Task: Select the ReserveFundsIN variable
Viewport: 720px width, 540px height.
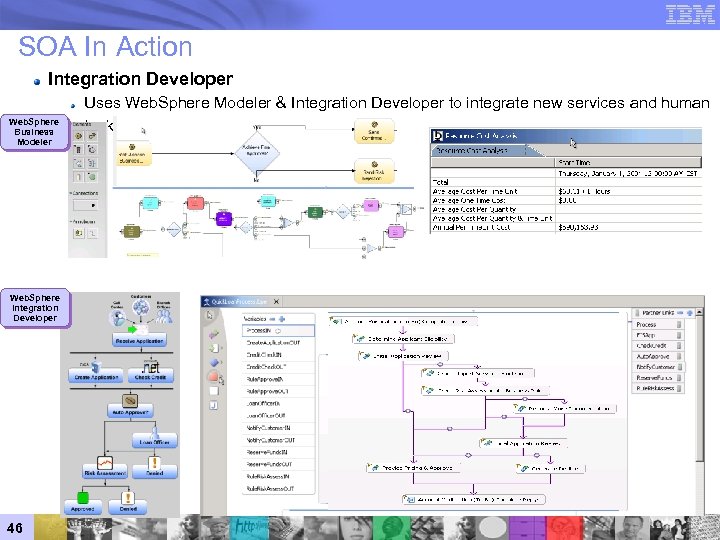Action: tap(278, 452)
